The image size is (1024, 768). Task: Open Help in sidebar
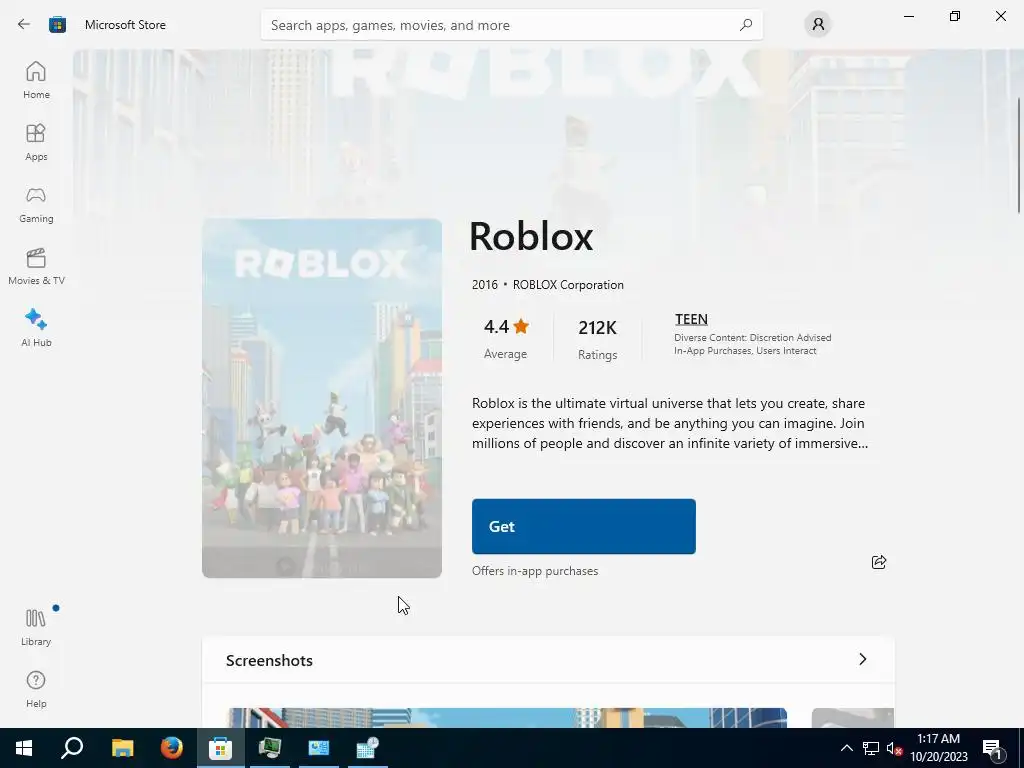(x=36, y=689)
